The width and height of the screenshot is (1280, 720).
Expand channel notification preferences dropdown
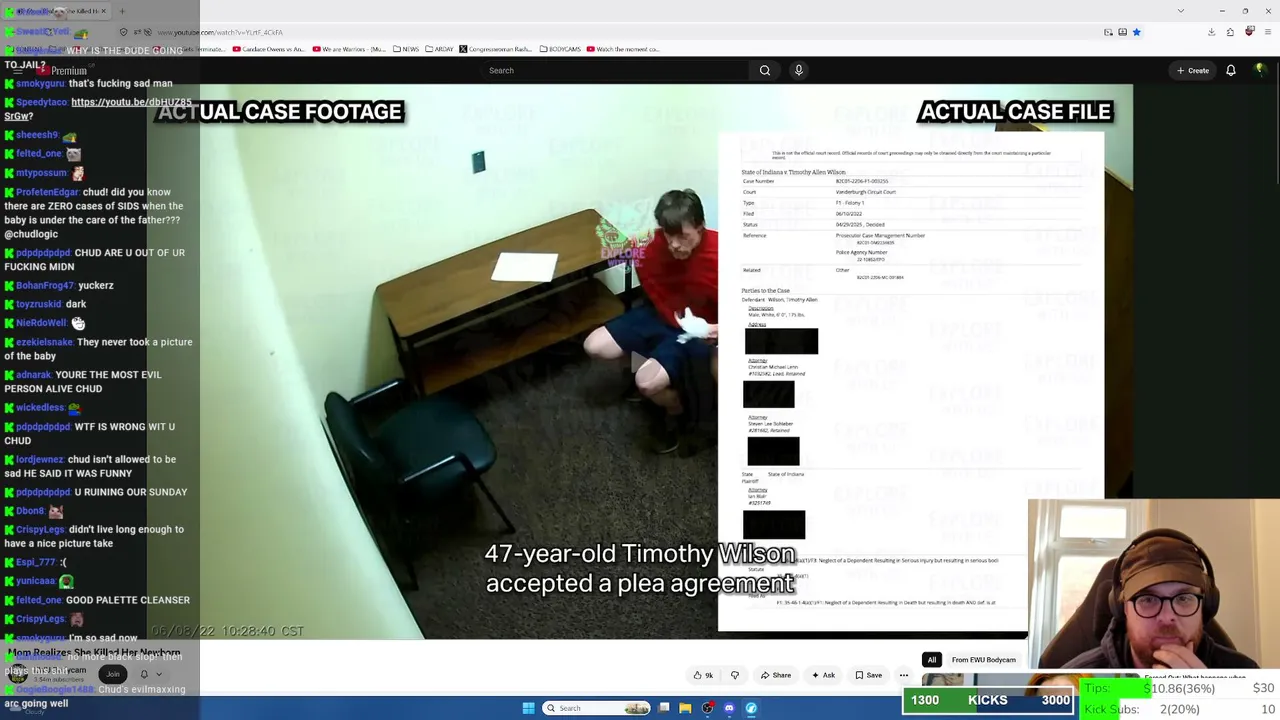coord(159,674)
